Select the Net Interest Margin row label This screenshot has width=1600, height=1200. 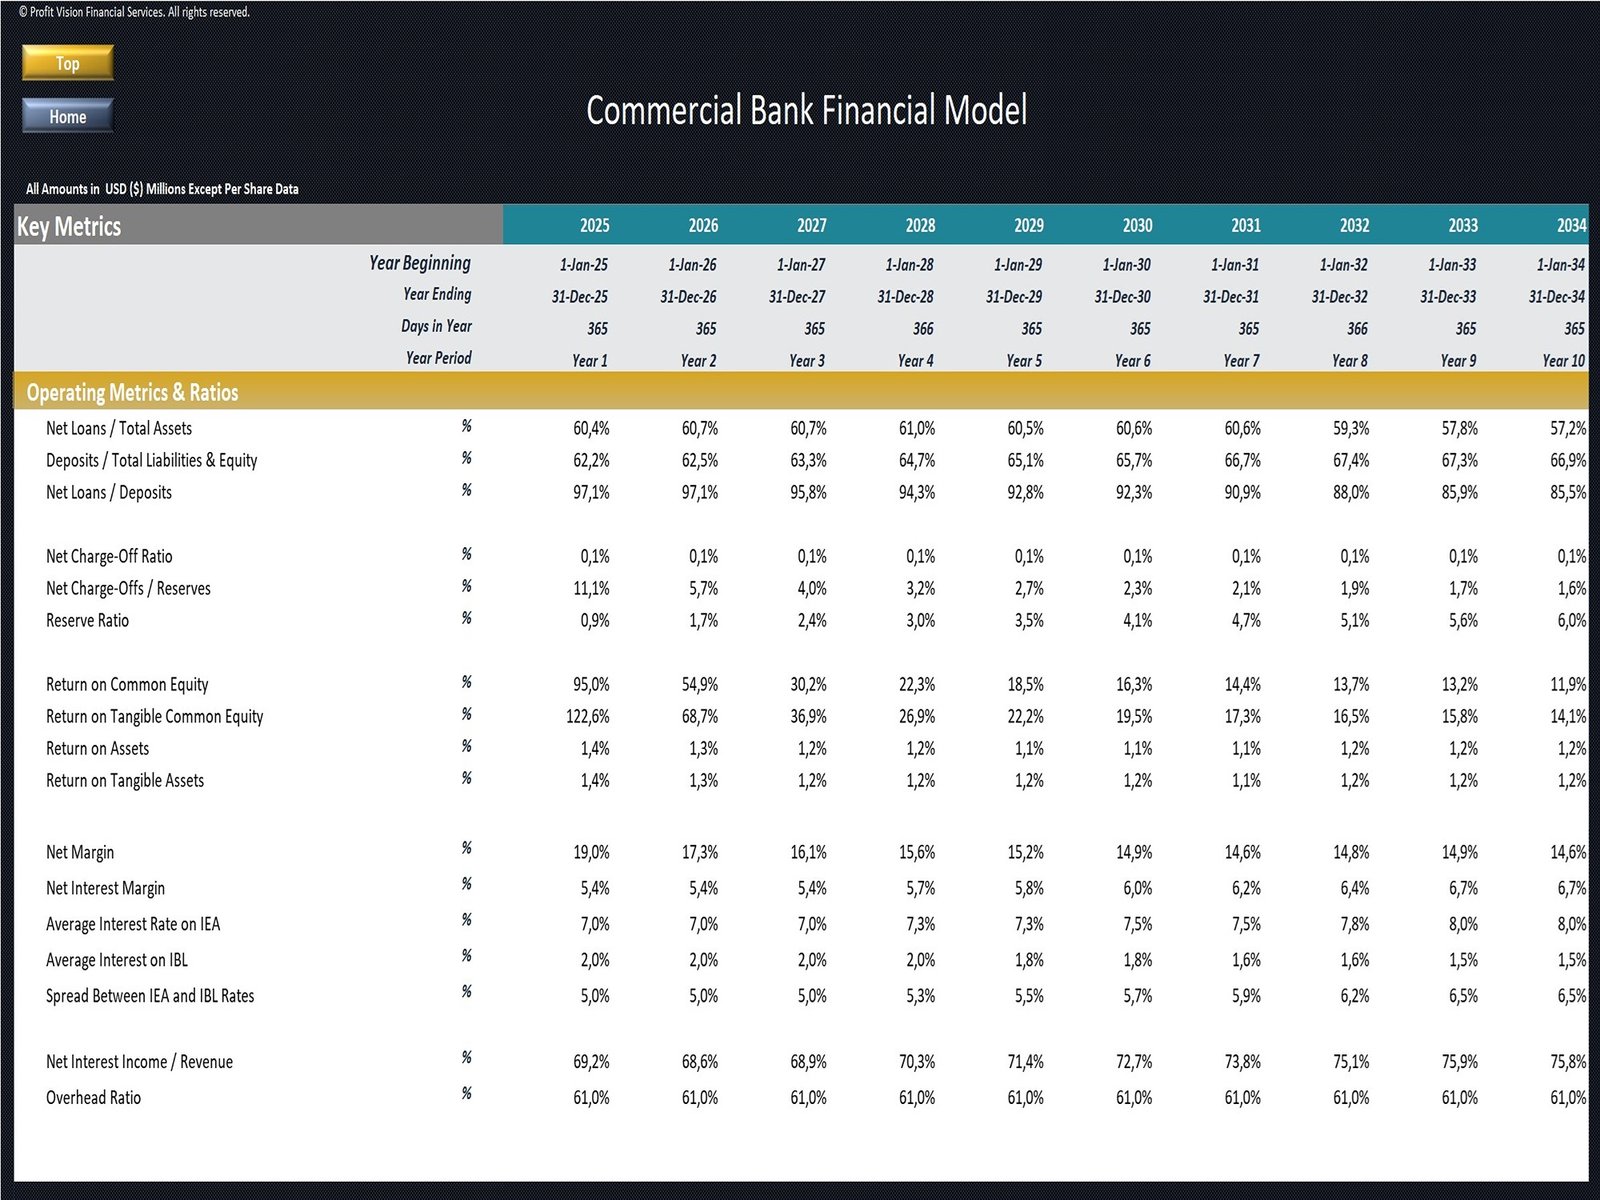click(105, 888)
